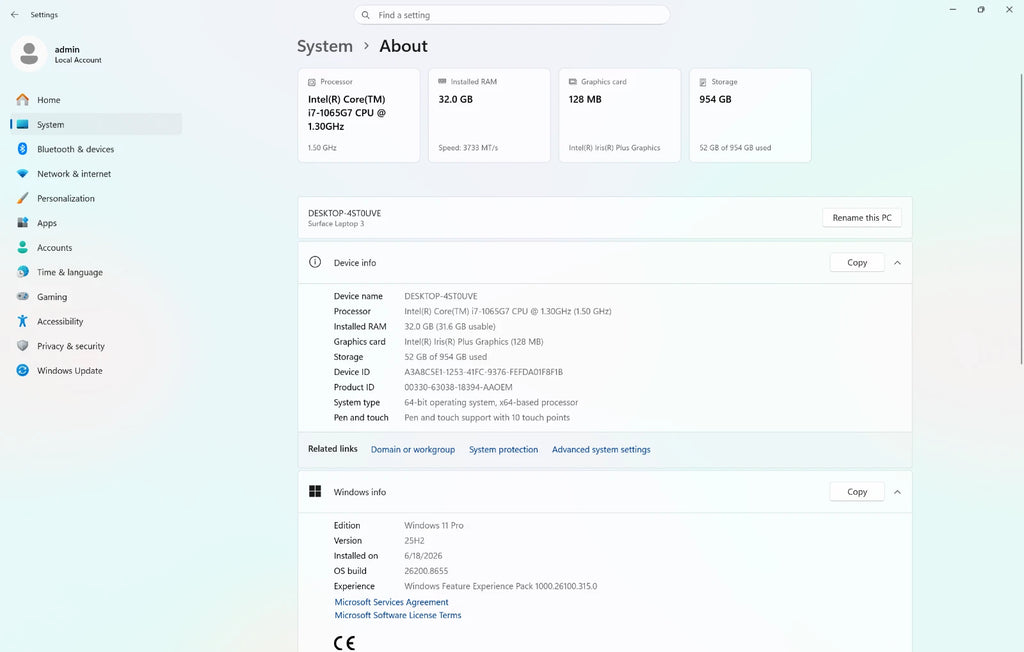Click the Gaming controller icon

(23, 297)
